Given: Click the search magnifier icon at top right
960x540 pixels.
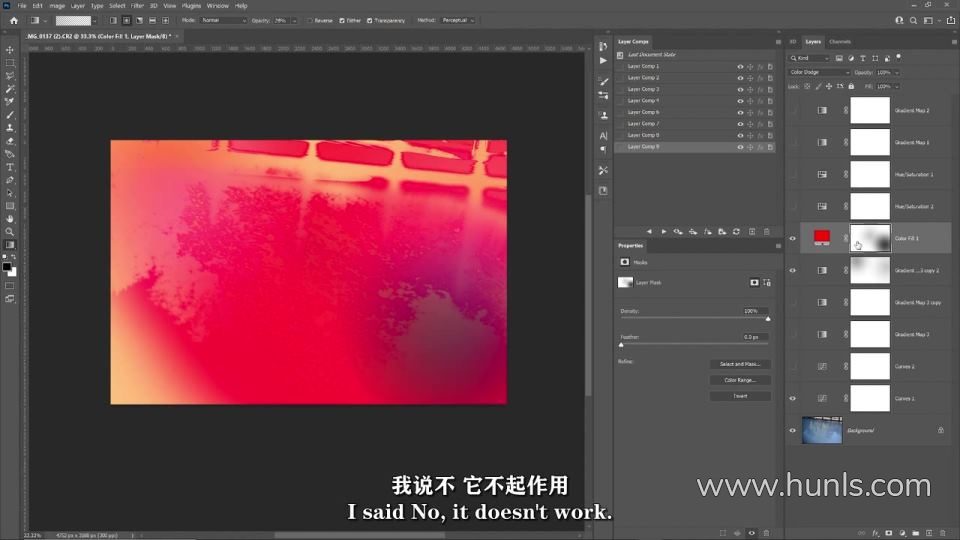Looking at the screenshot, I should click(913, 20).
